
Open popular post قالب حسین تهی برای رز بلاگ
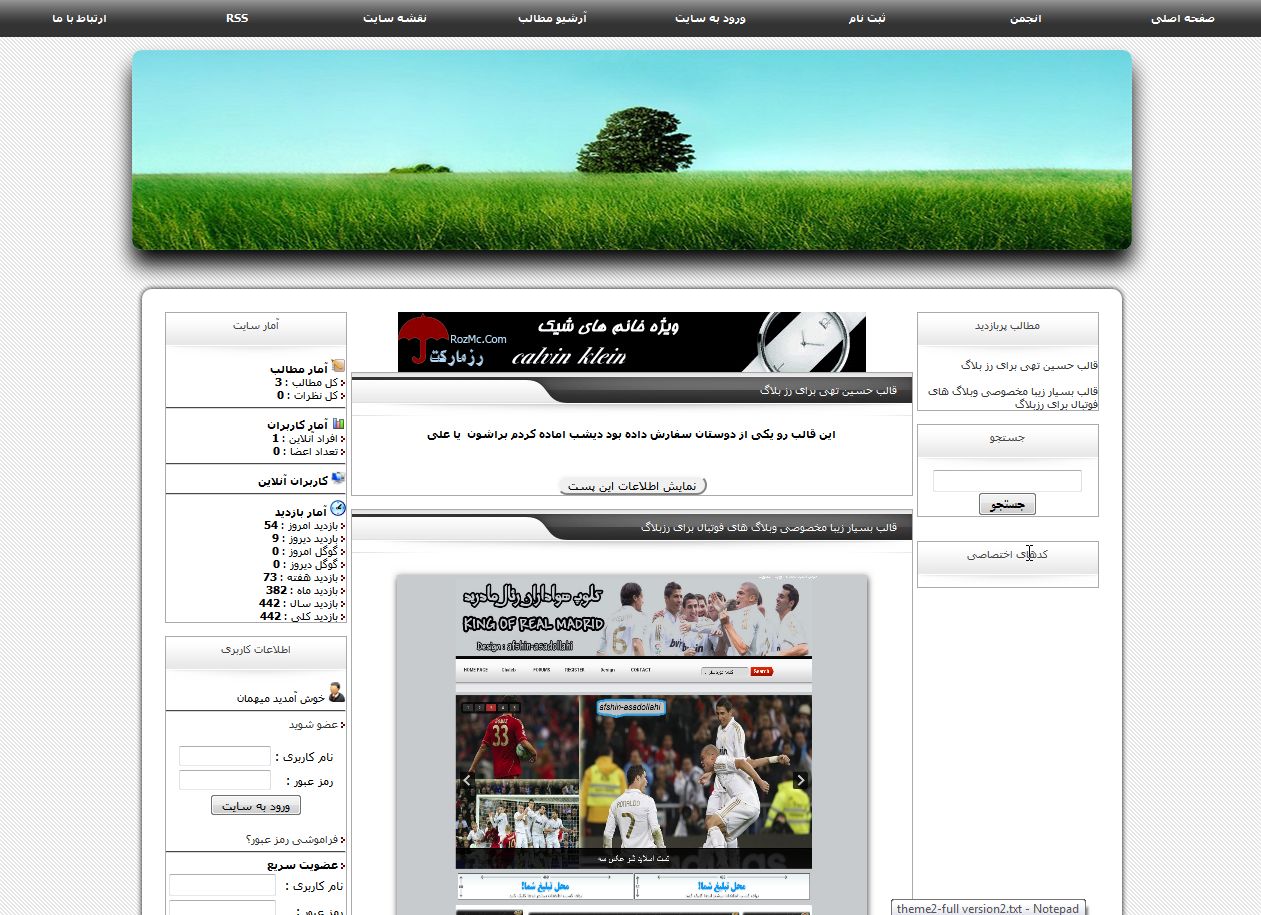[1030, 365]
